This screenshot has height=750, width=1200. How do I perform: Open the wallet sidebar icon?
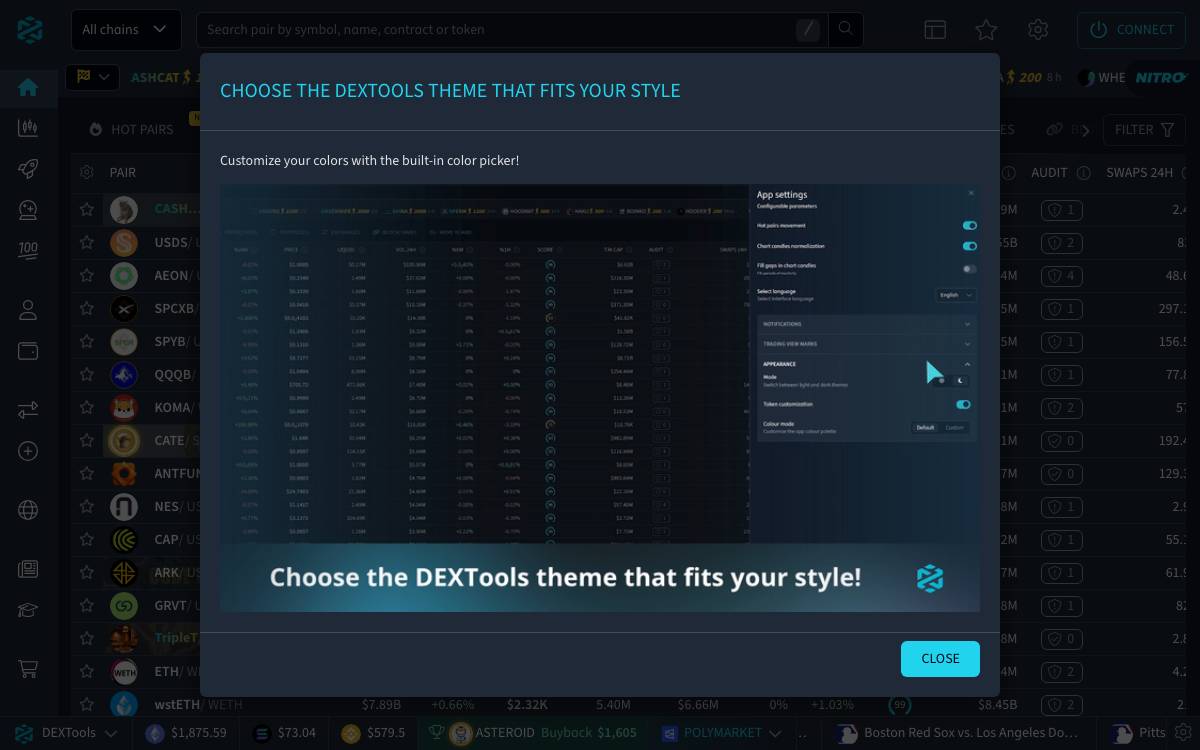(28, 351)
